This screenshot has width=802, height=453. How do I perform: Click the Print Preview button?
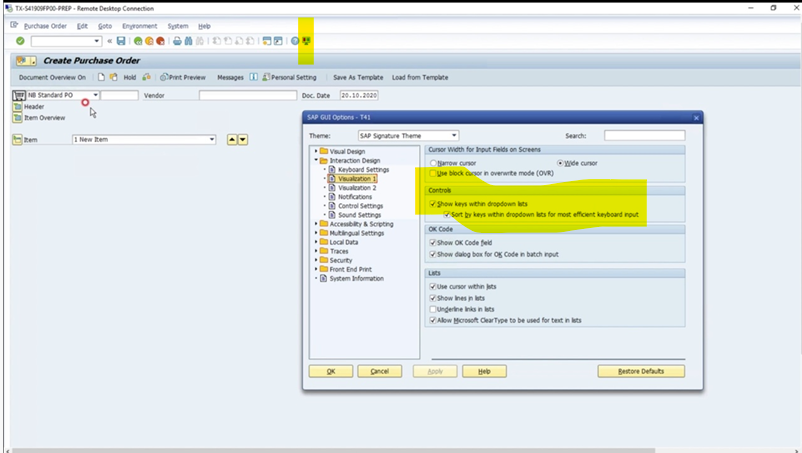pyautogui.click(x=183, y=77)
